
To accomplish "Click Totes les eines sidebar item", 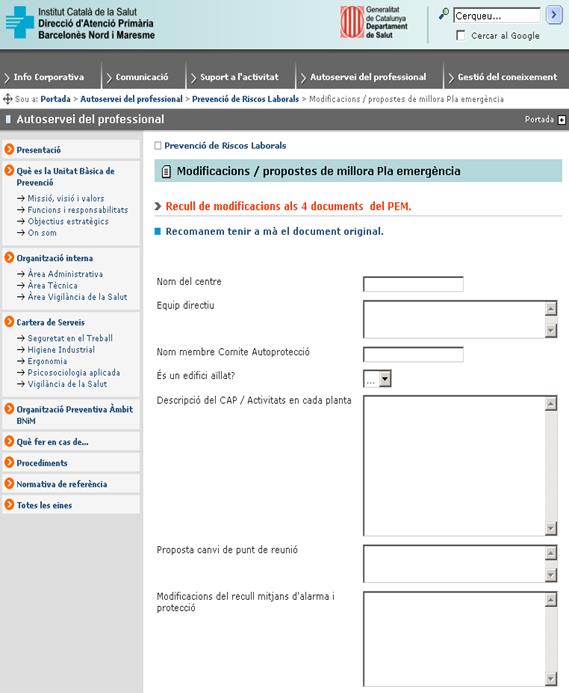I will pyautogui.click(x=44, y=505).
